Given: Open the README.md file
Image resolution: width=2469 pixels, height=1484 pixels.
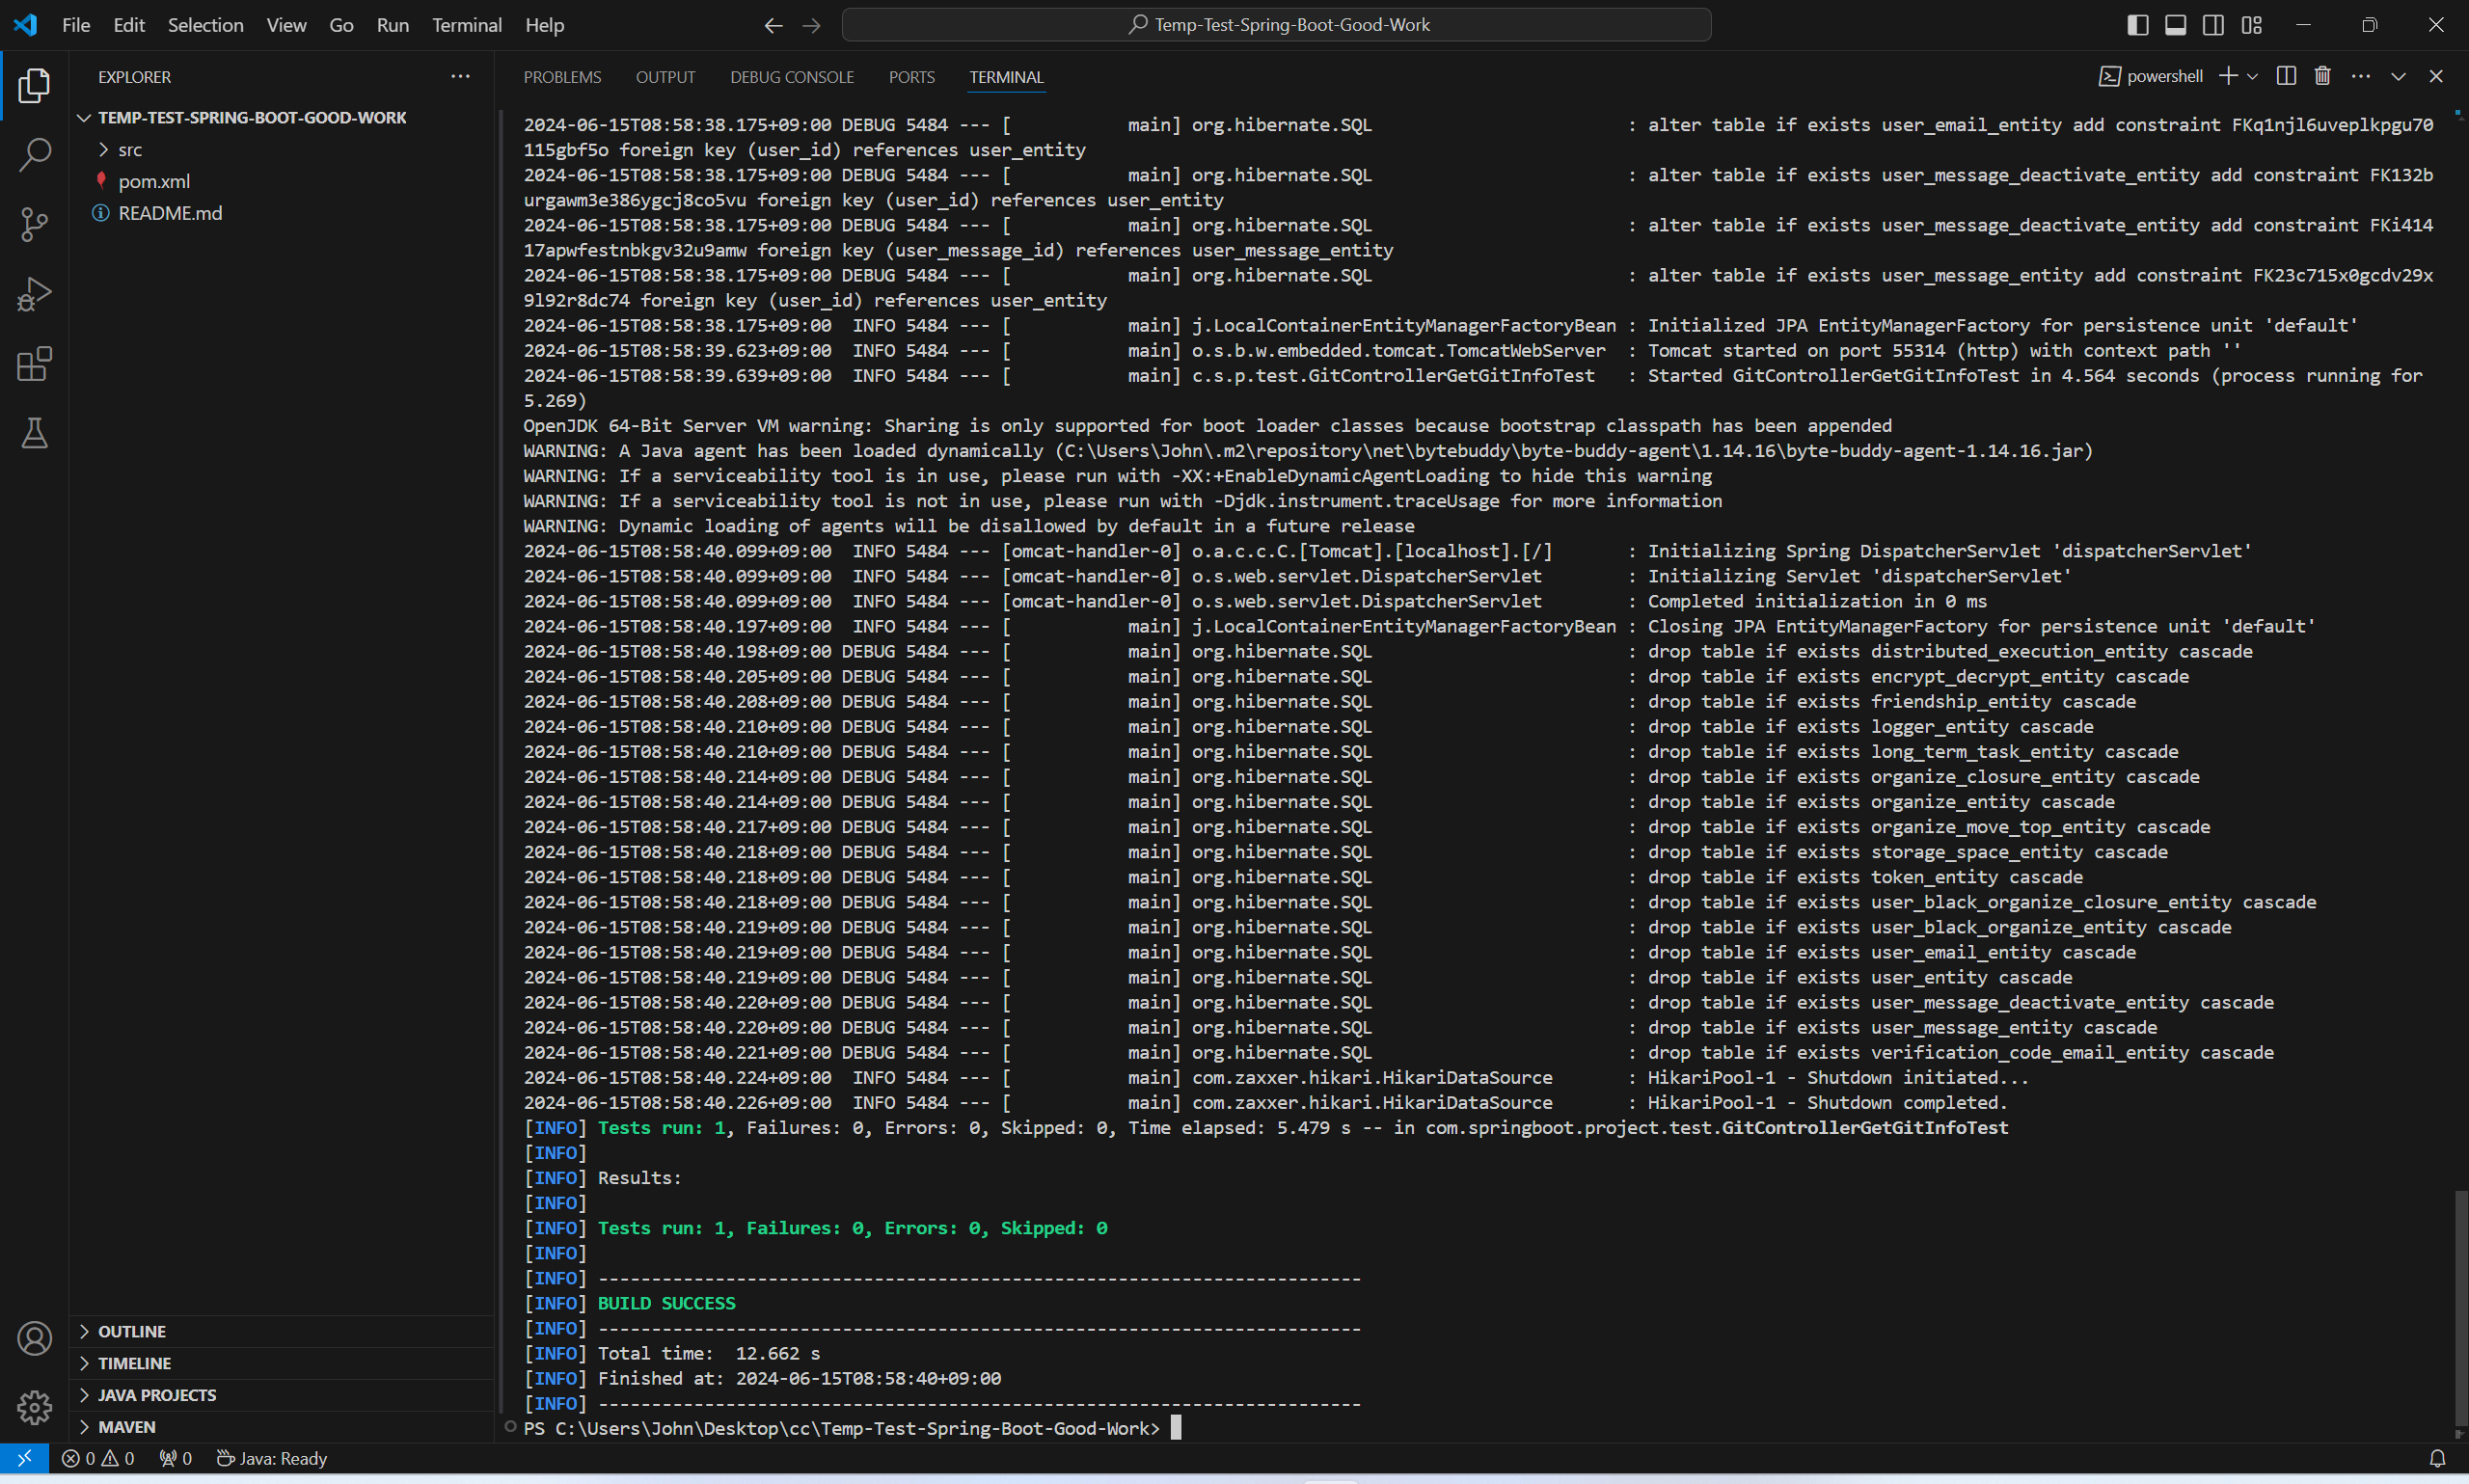Looking at the screenshot, I should point(170,212).
